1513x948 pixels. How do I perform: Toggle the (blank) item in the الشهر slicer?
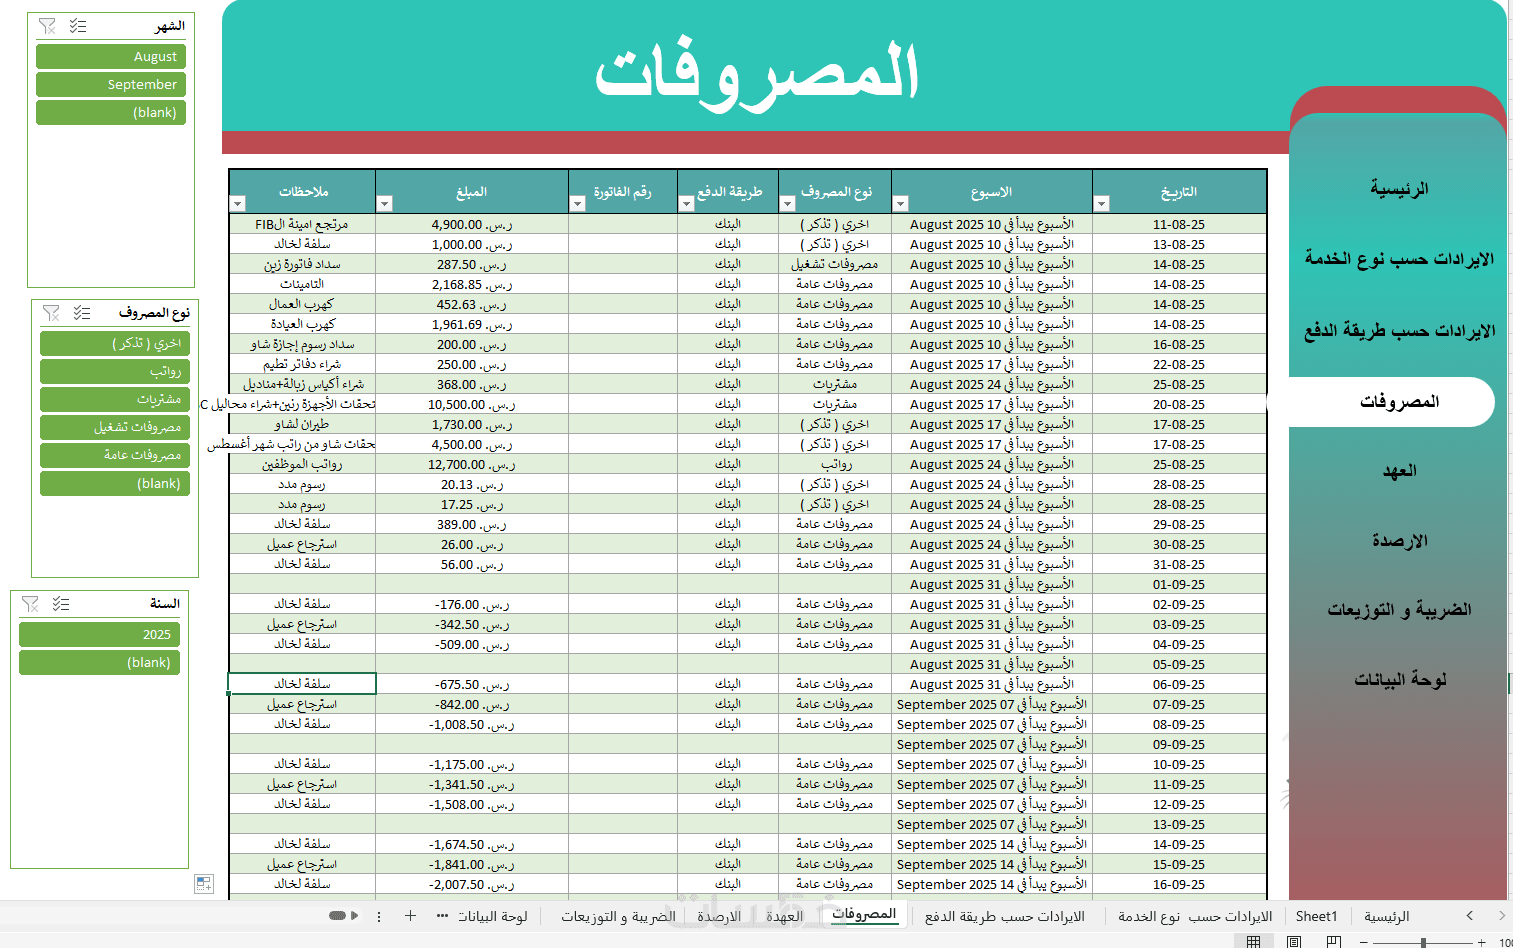coord(111,113)
